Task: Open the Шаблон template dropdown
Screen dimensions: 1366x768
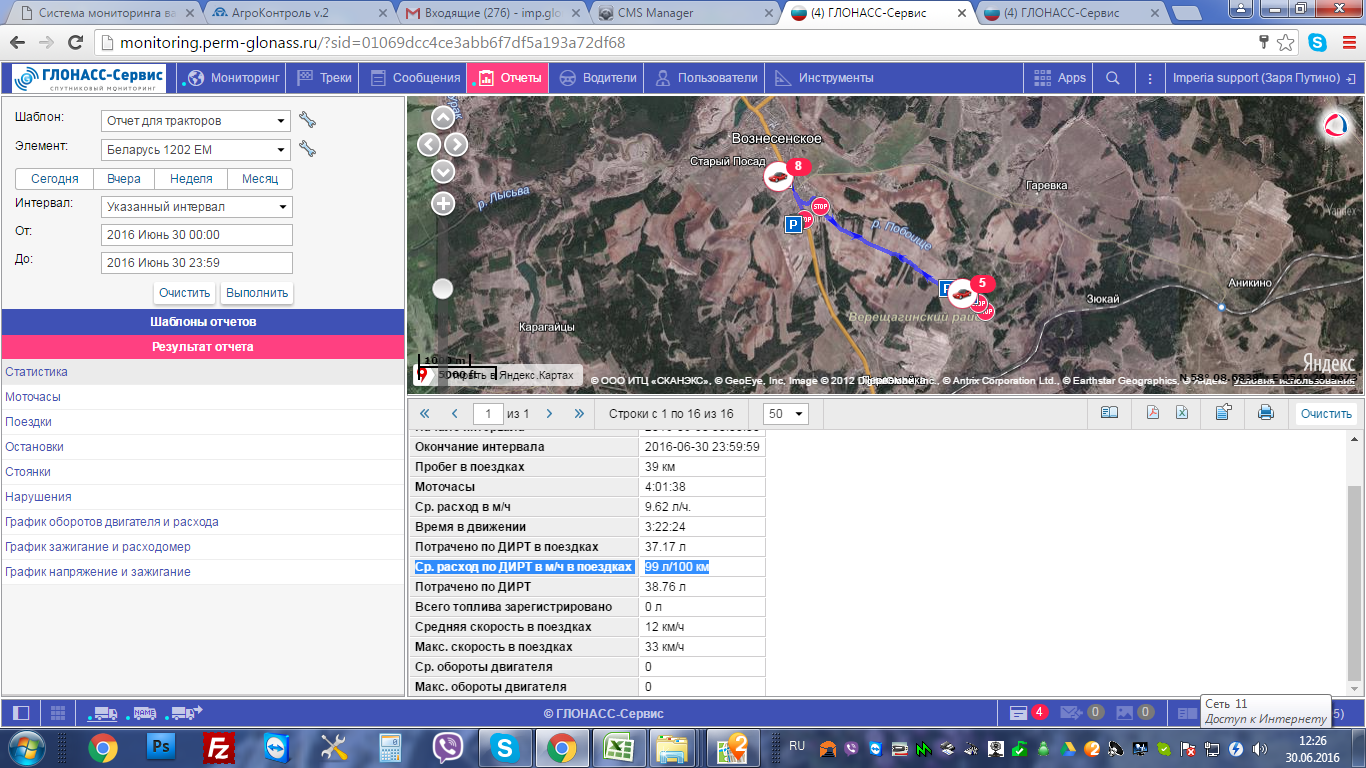Action: (196, 121)
